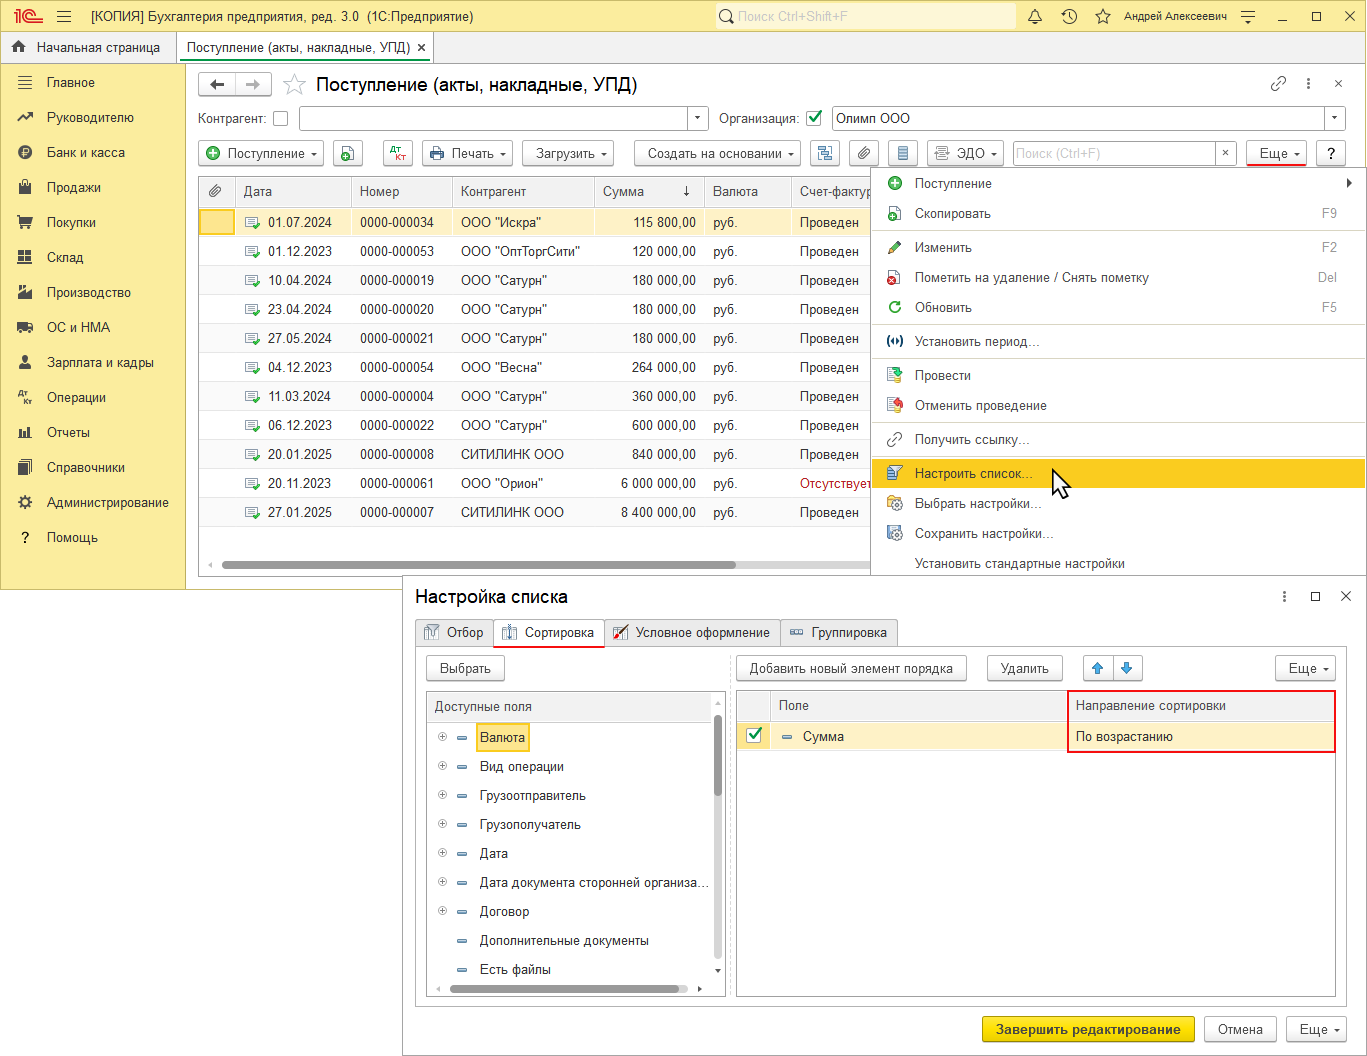
Task: Select the row with number 0000-000061
Action: pyautogui.click(x=534, y=483)
